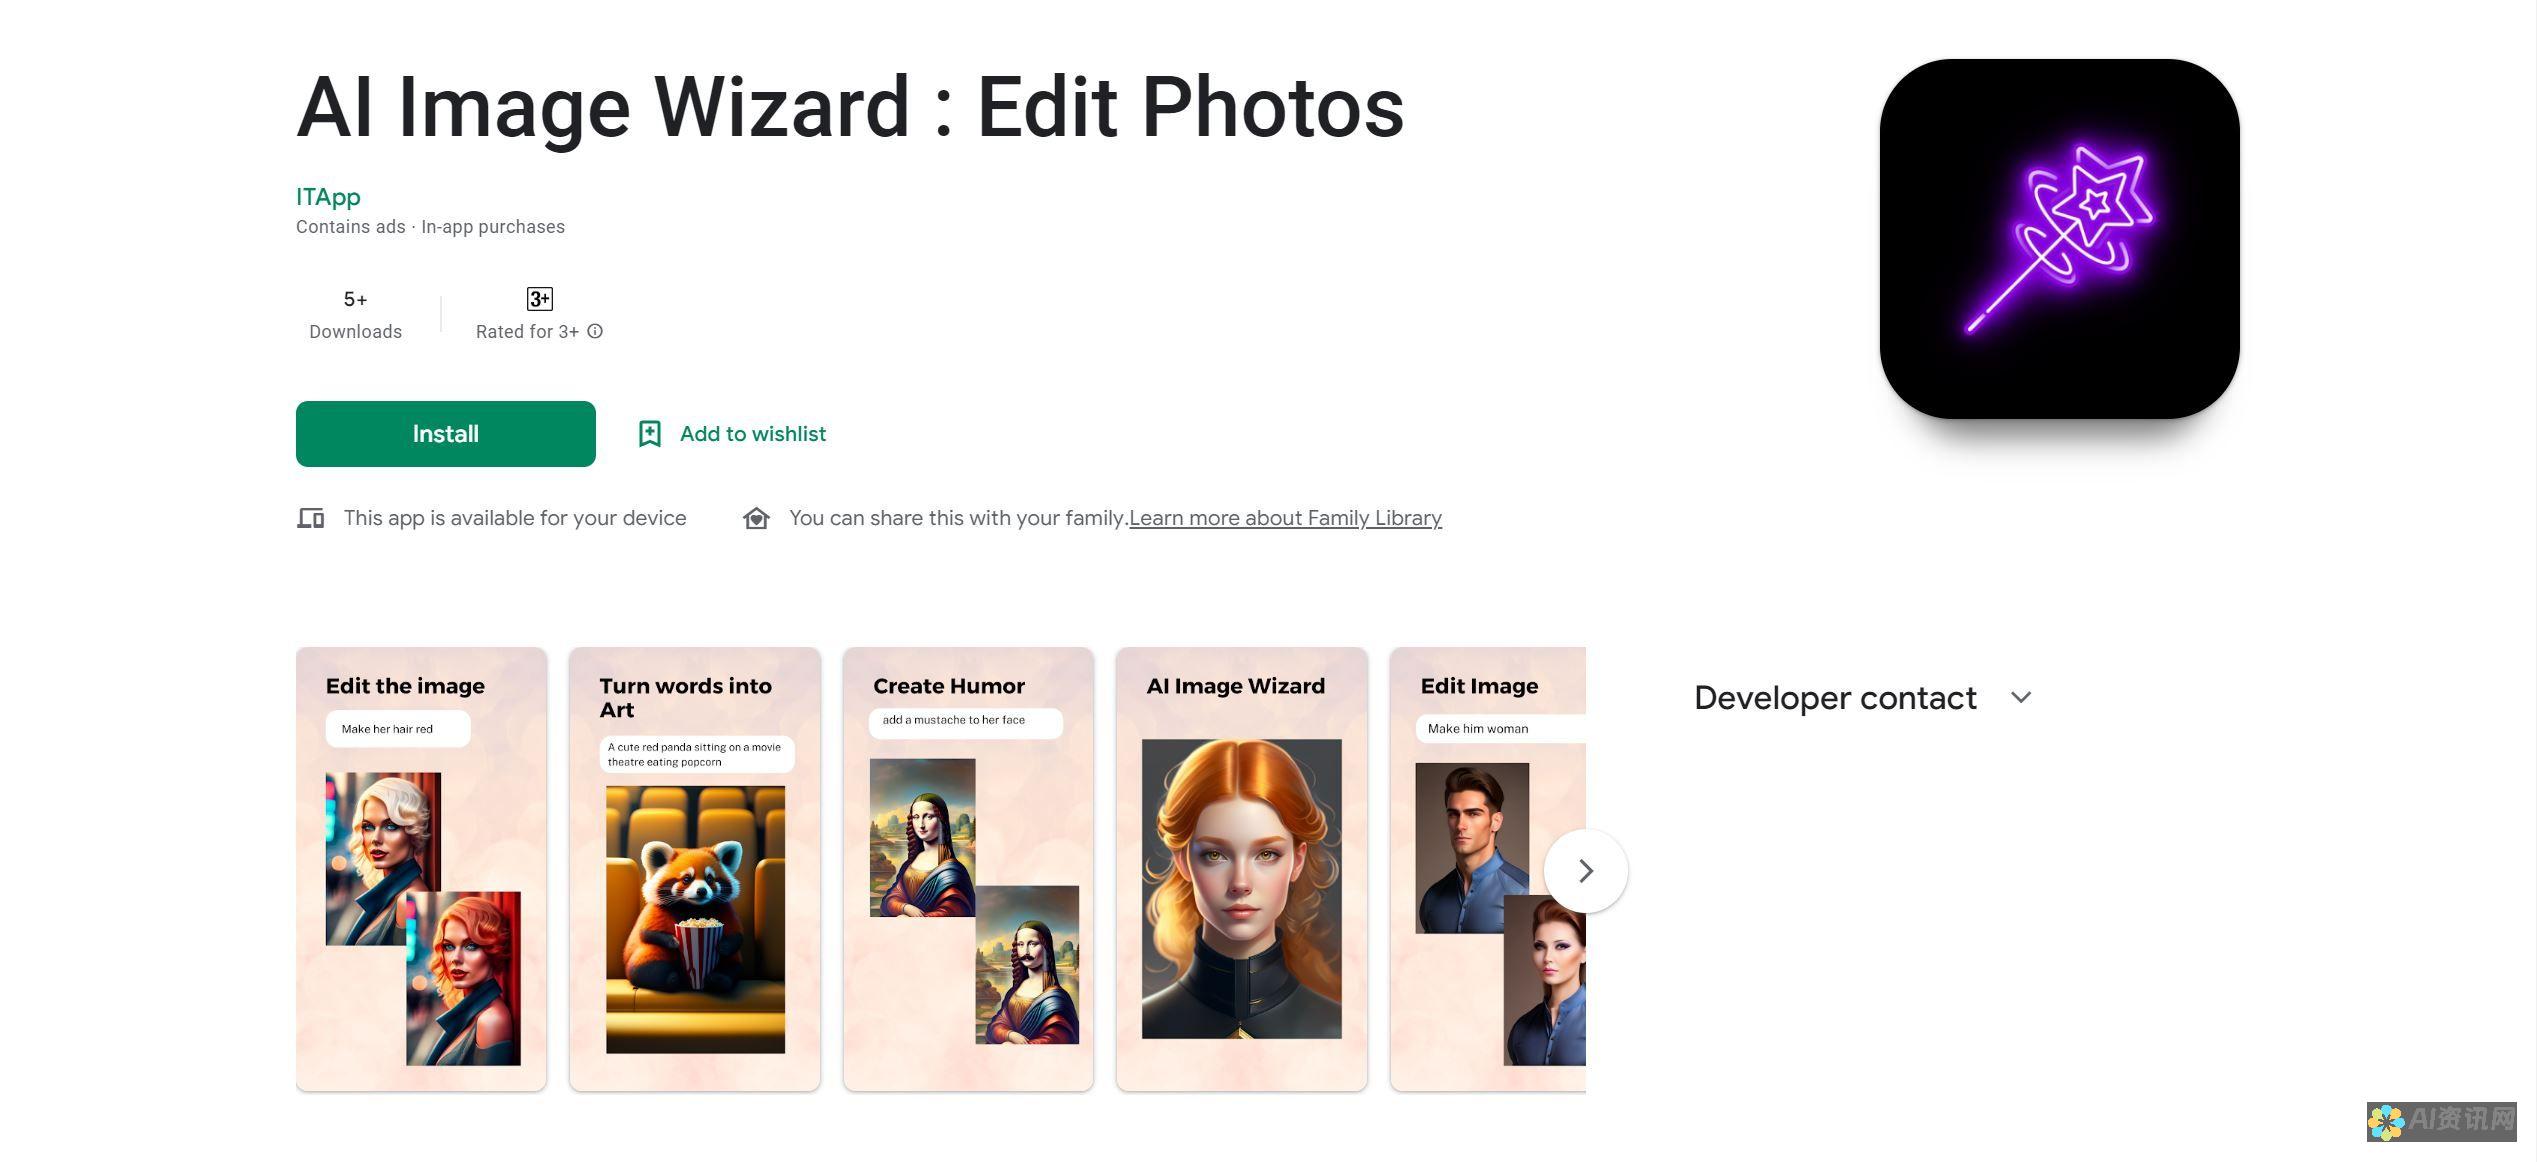Click the 3+ age rating badge
Screen dimensions: 2537x1162
pyautogui.click(x=539, y=296)
